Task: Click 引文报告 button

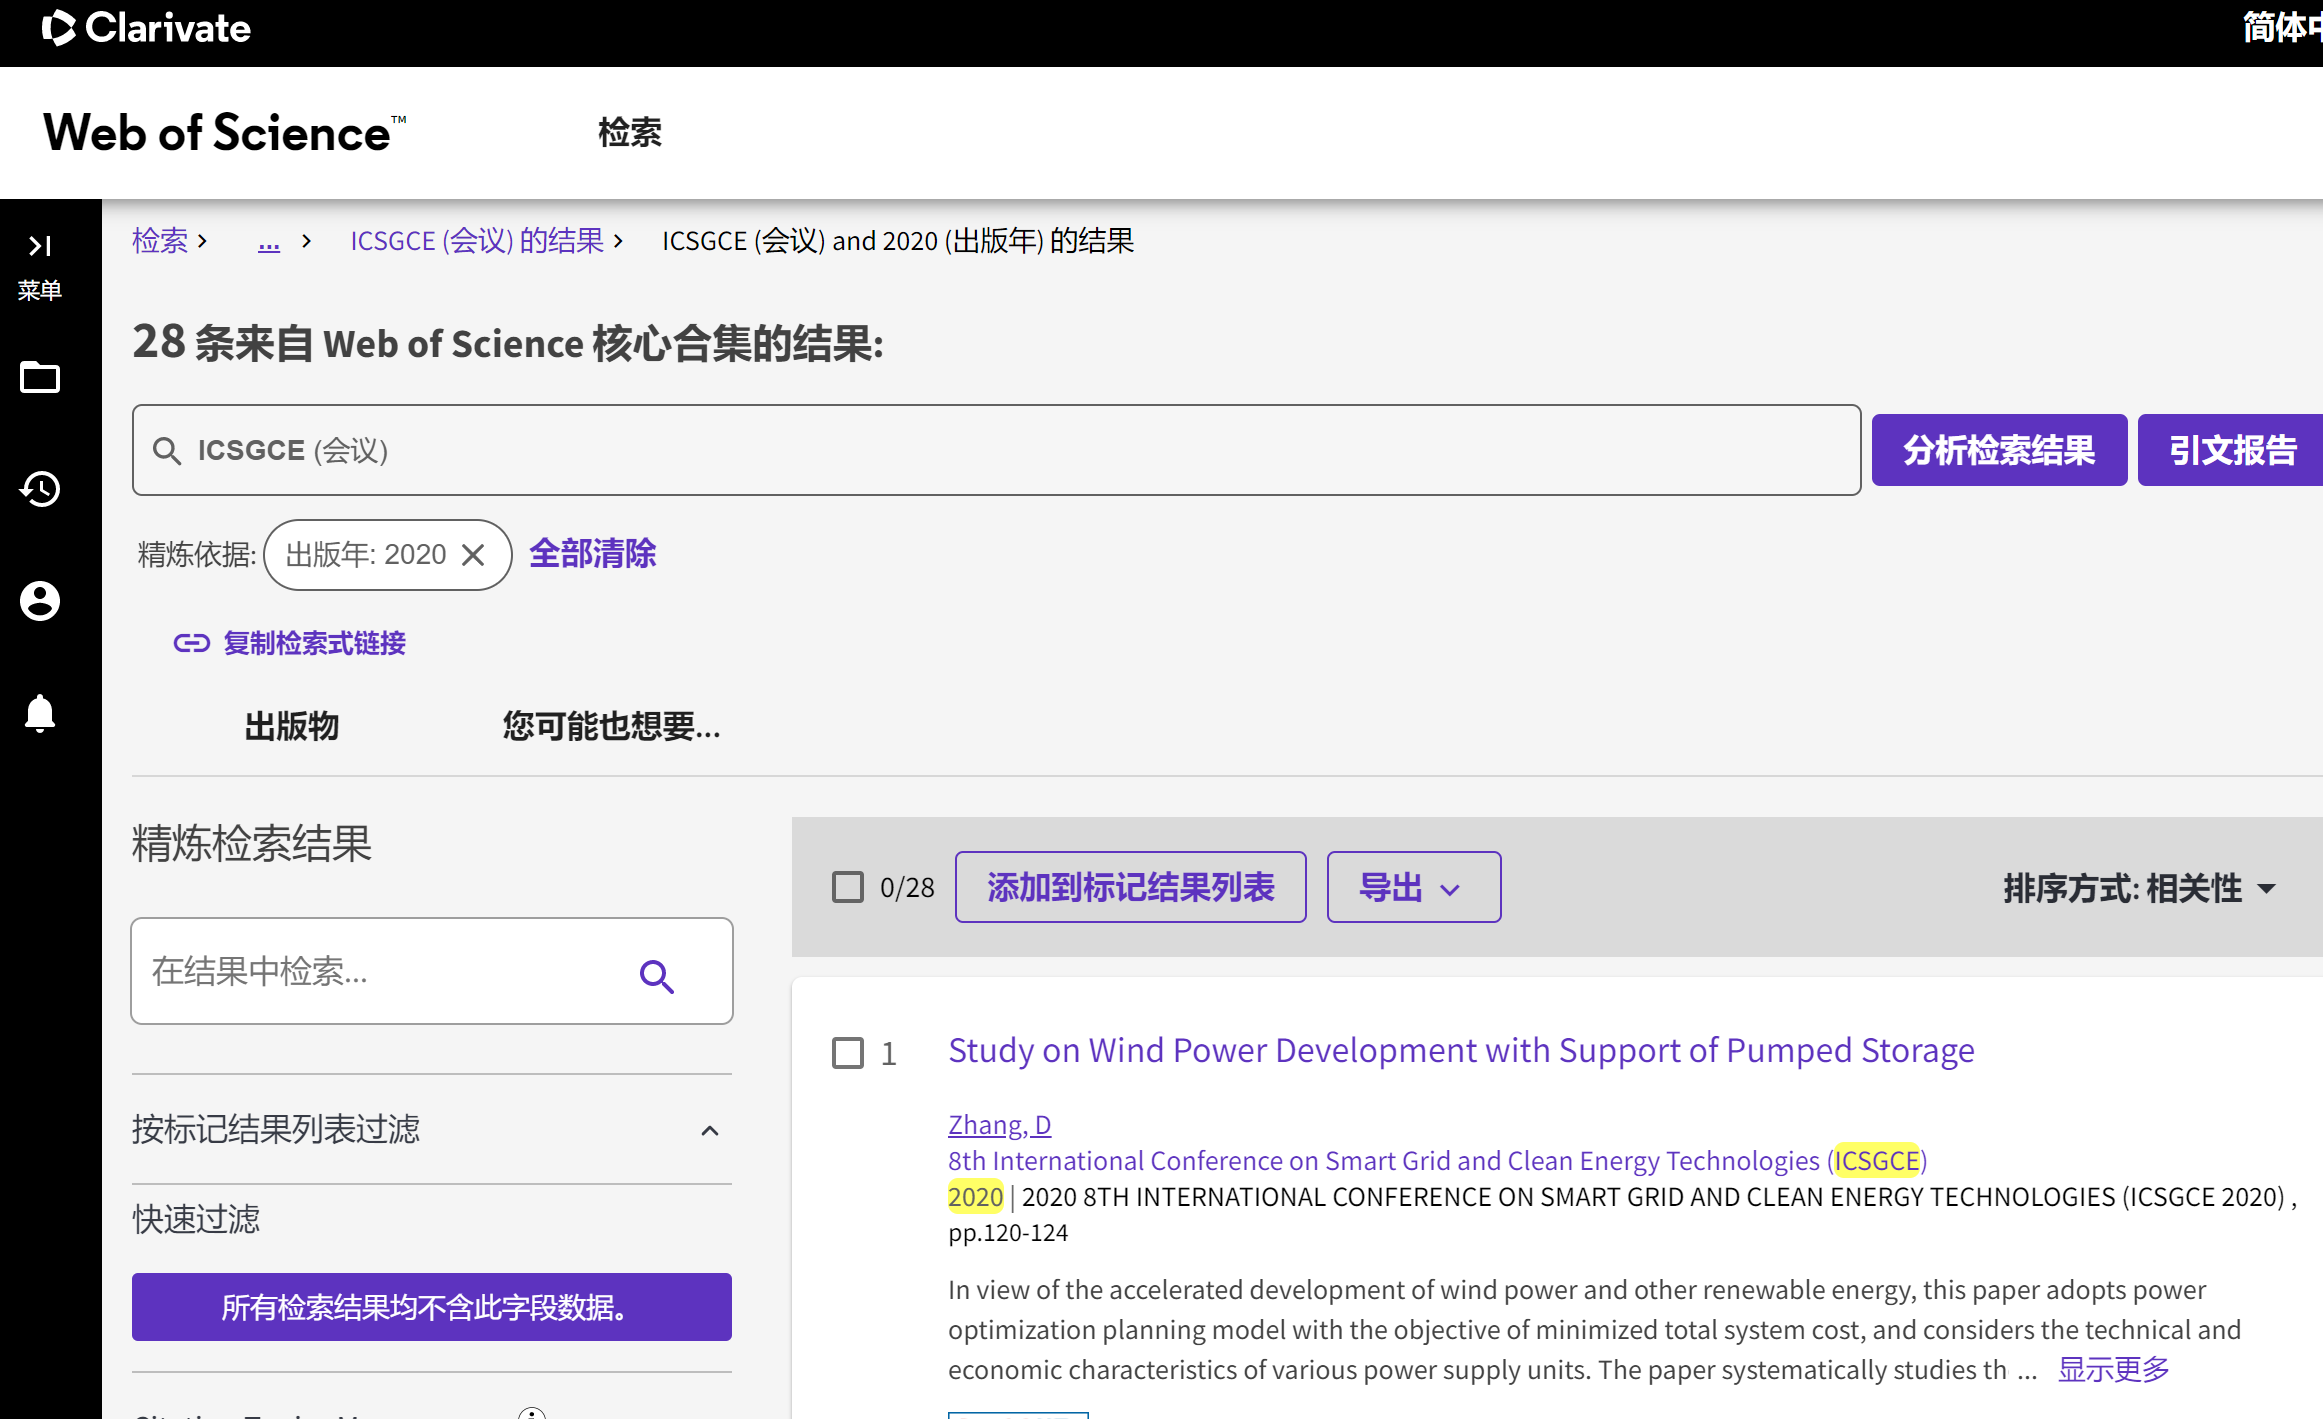Action: point(2231,450)
